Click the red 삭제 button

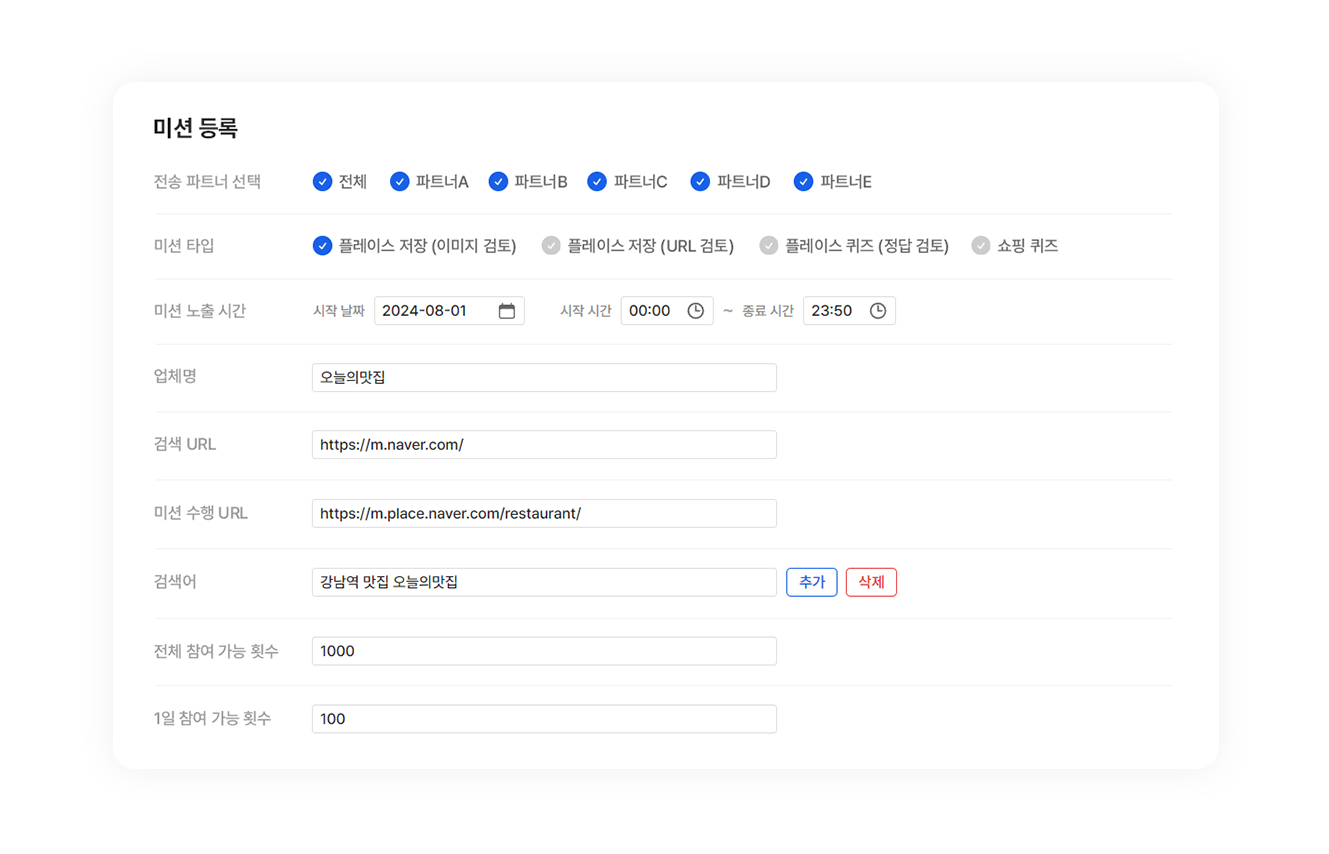[x=871, y=582]
